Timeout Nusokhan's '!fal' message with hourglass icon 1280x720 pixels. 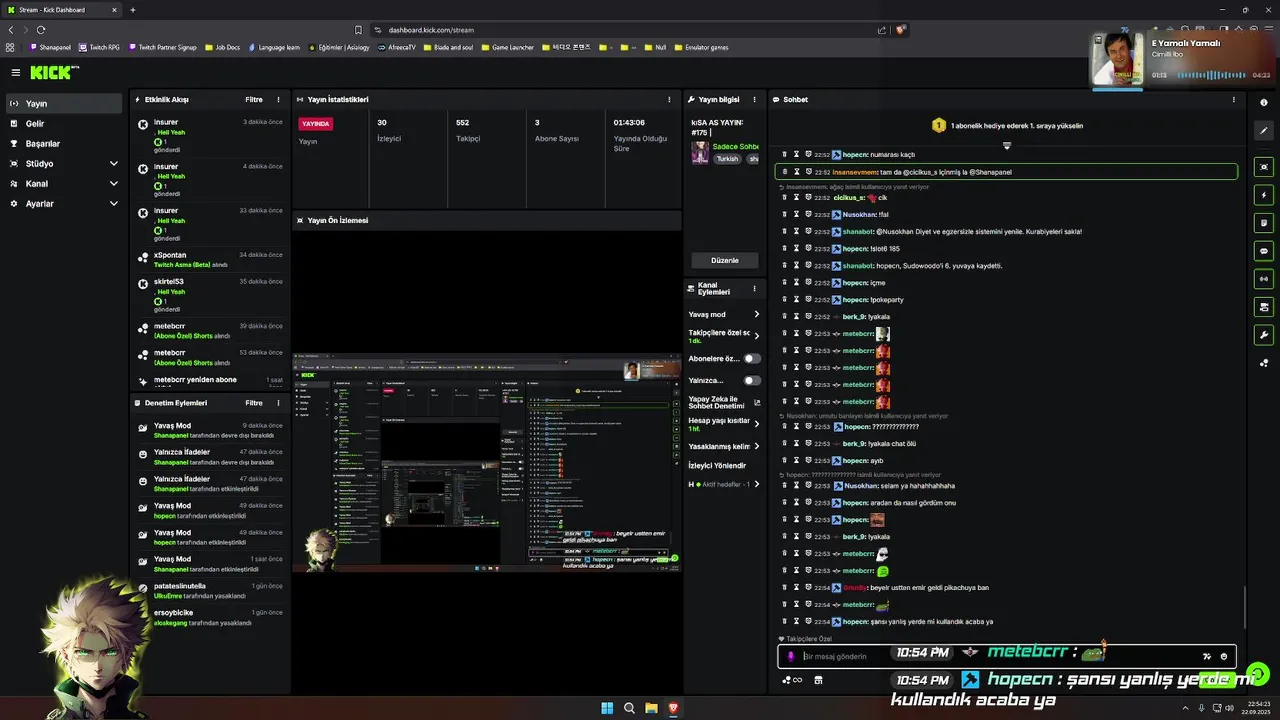[797, 214]
